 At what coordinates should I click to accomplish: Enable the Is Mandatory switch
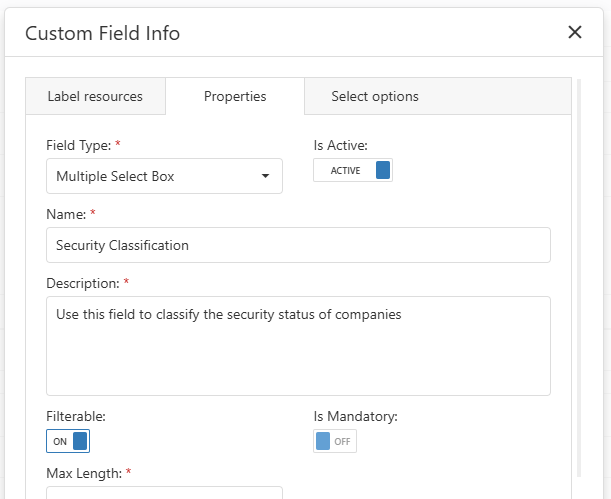click(335, 441)
